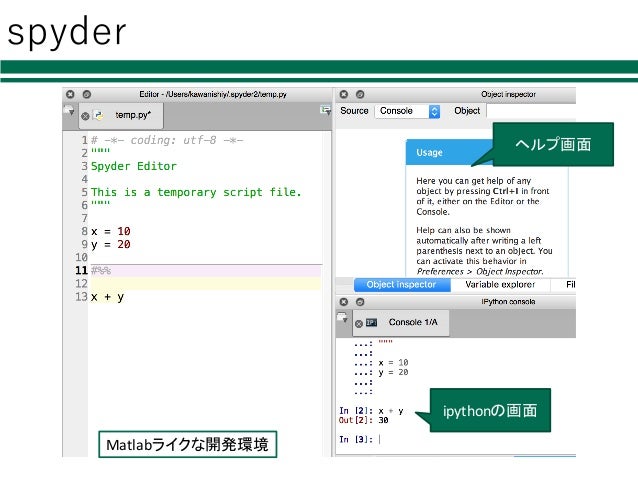Click the Object input field in inspector
Screen dimensions: 638x479
pos(531,111)
